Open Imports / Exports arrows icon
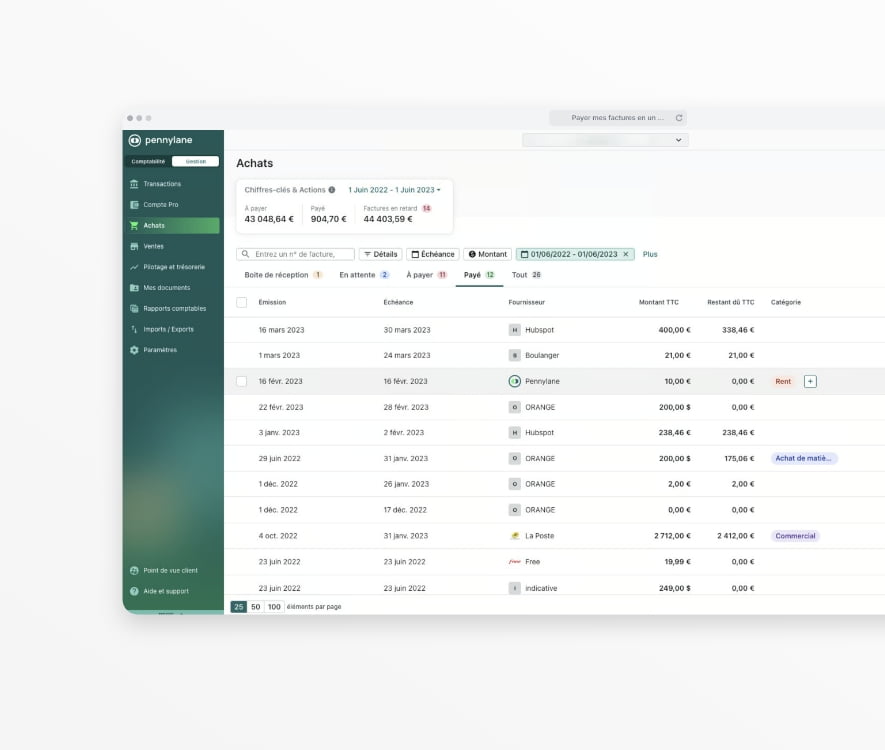 (x=134, y=330)
